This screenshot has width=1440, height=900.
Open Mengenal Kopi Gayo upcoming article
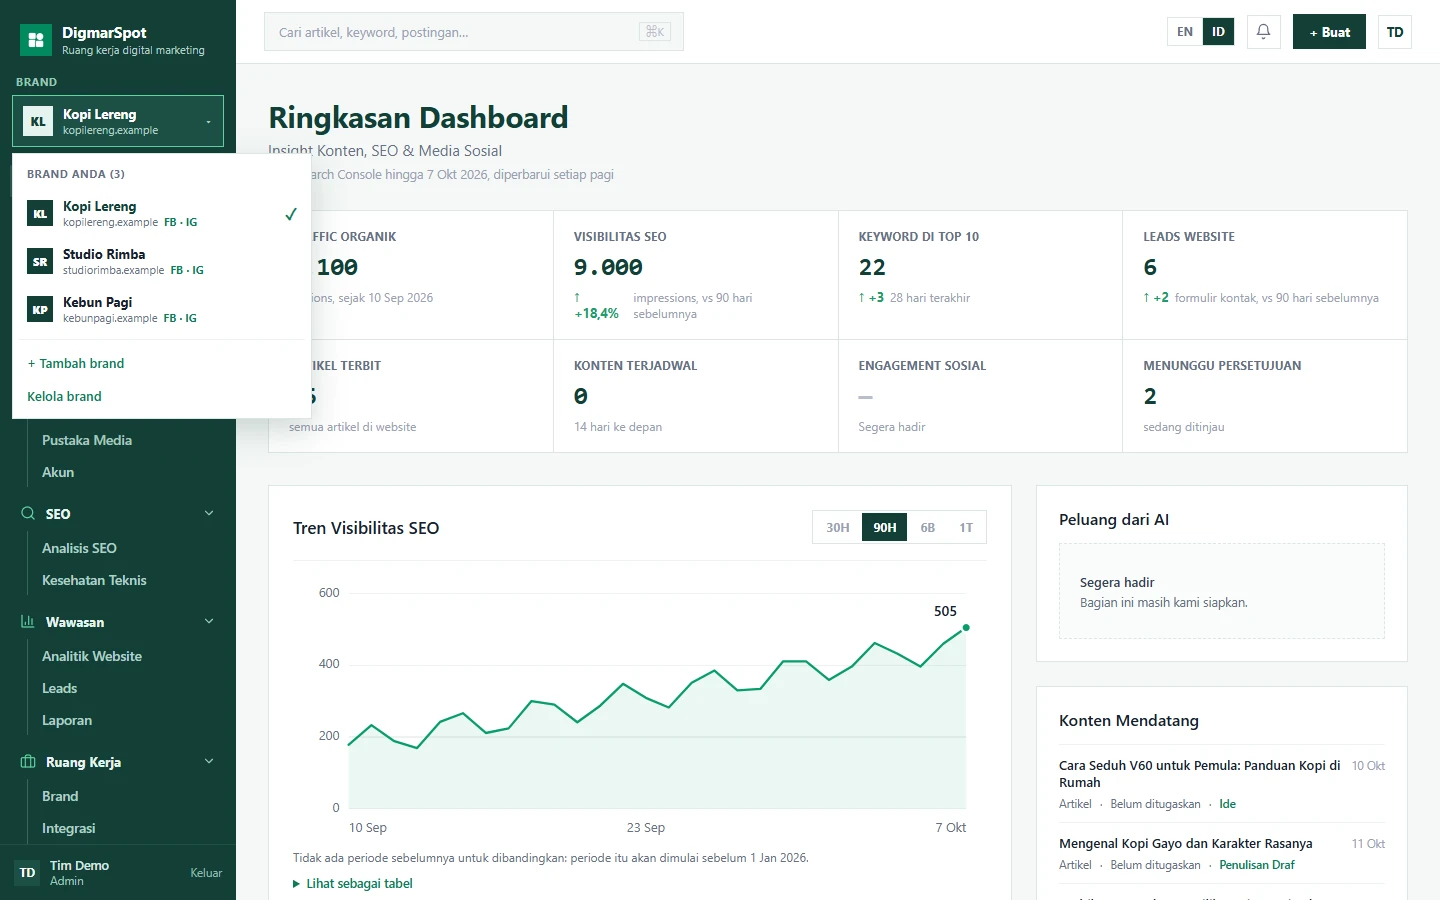pos(1185,843)
